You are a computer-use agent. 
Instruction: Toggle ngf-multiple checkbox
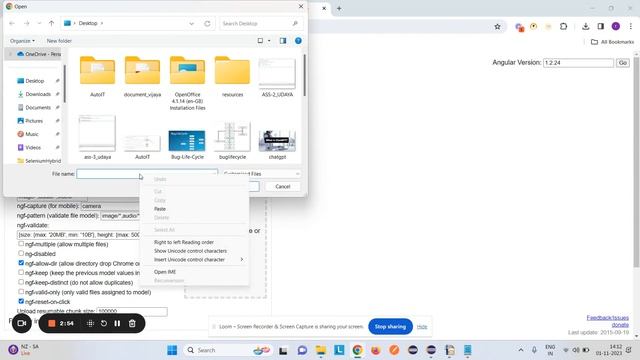click(21, 244)
